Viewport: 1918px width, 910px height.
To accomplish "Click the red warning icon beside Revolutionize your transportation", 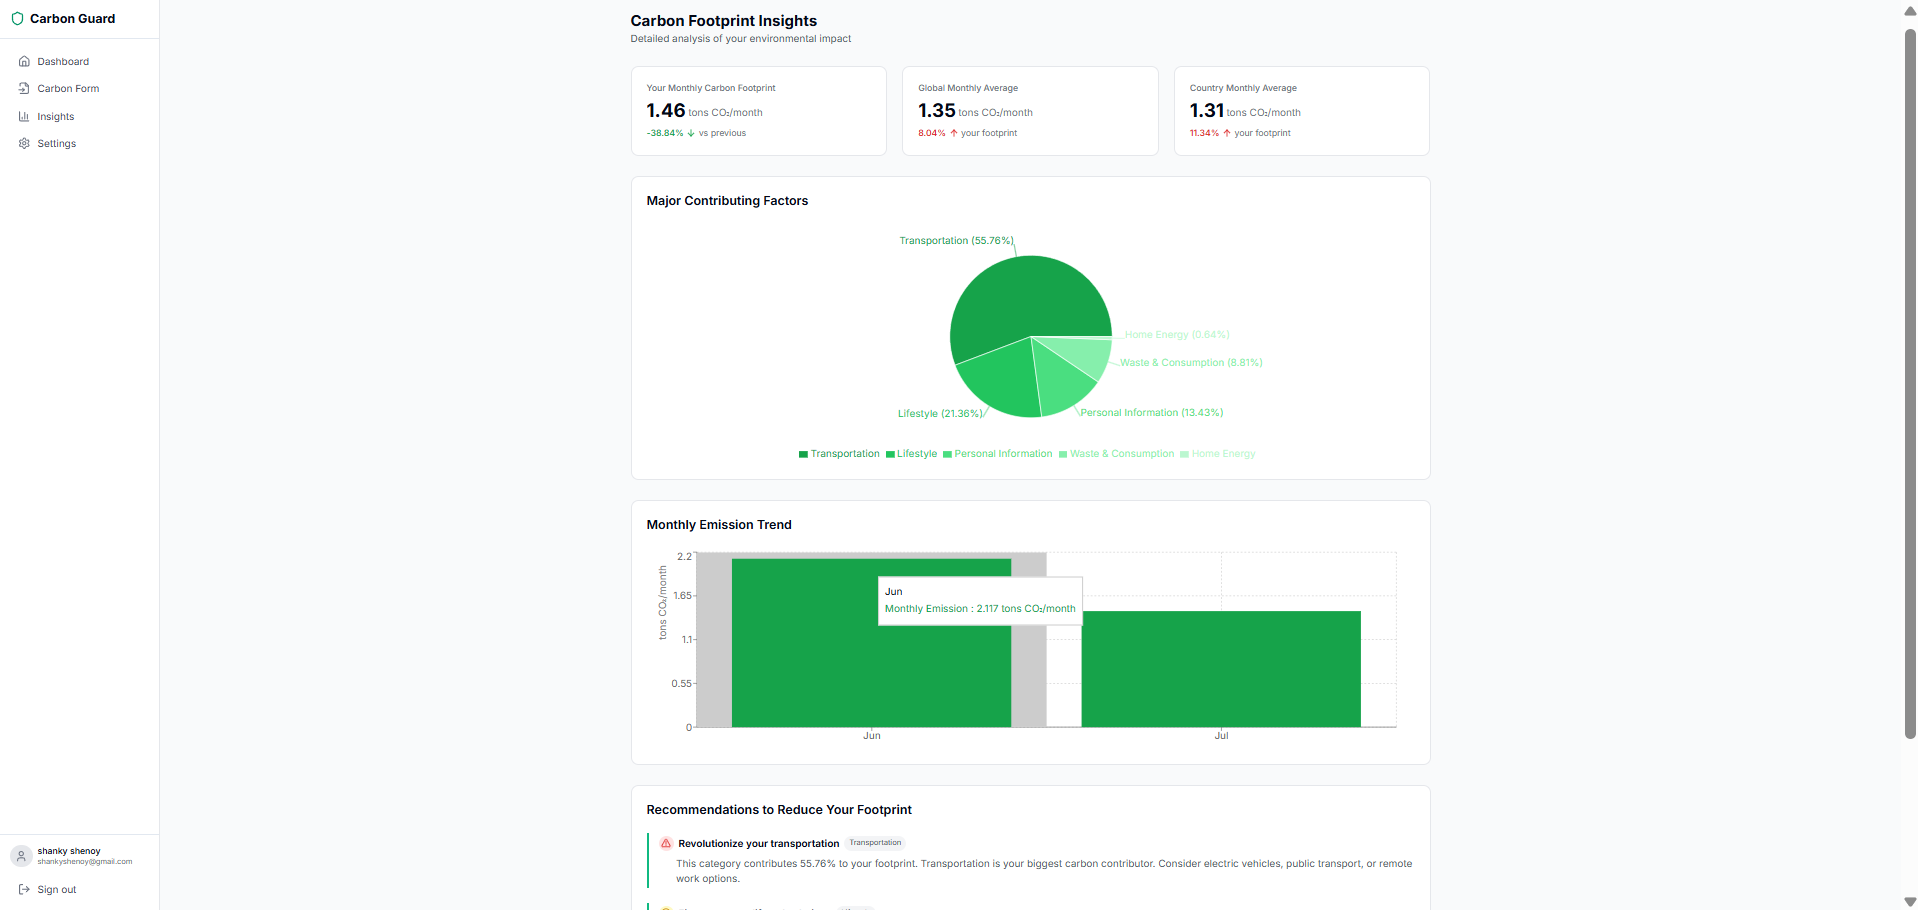I will [666, 844].
